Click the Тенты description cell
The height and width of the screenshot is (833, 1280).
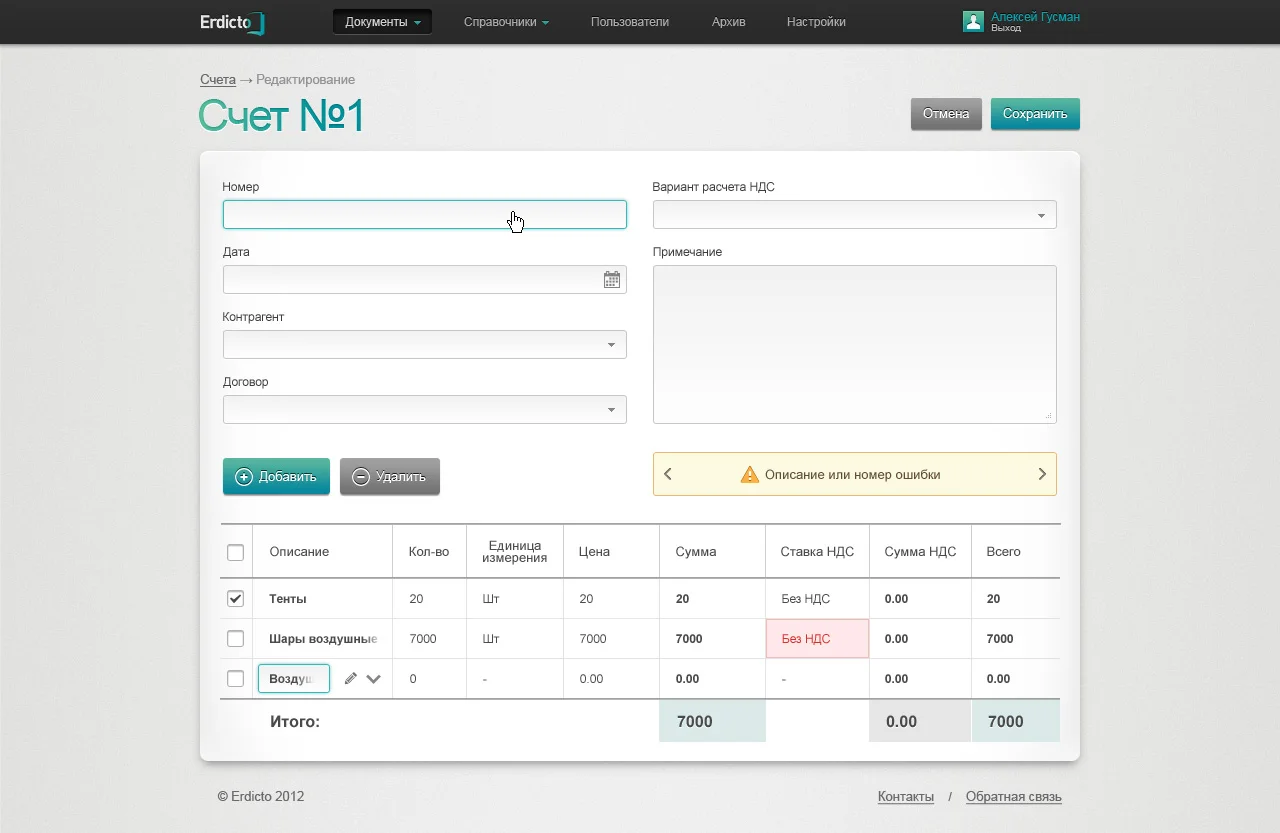point(322,599)
